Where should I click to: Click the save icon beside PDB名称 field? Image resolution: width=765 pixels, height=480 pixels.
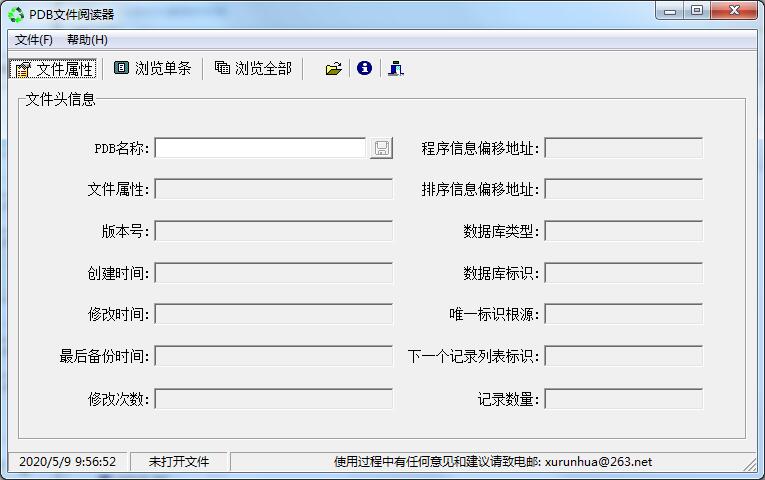point(381,148)
